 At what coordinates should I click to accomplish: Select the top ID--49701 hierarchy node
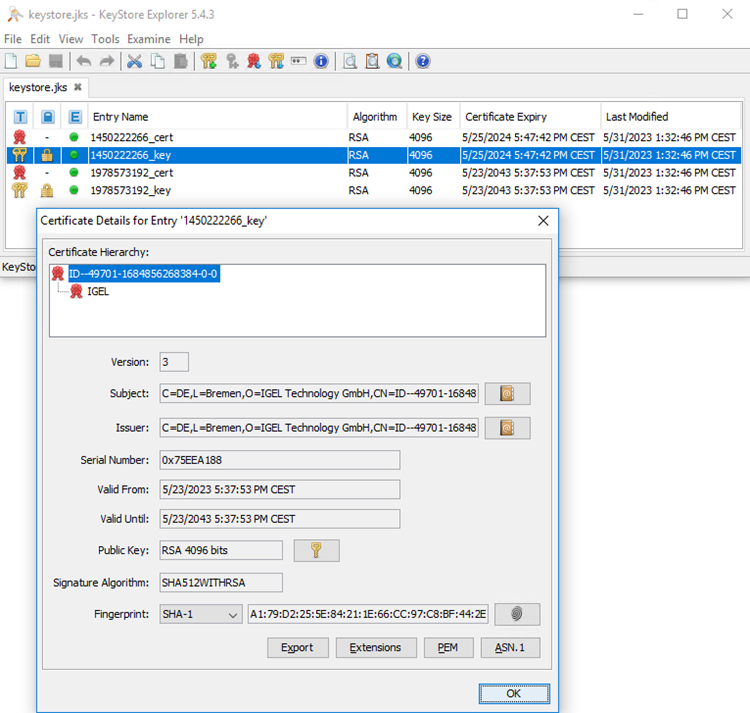(142, 273)
